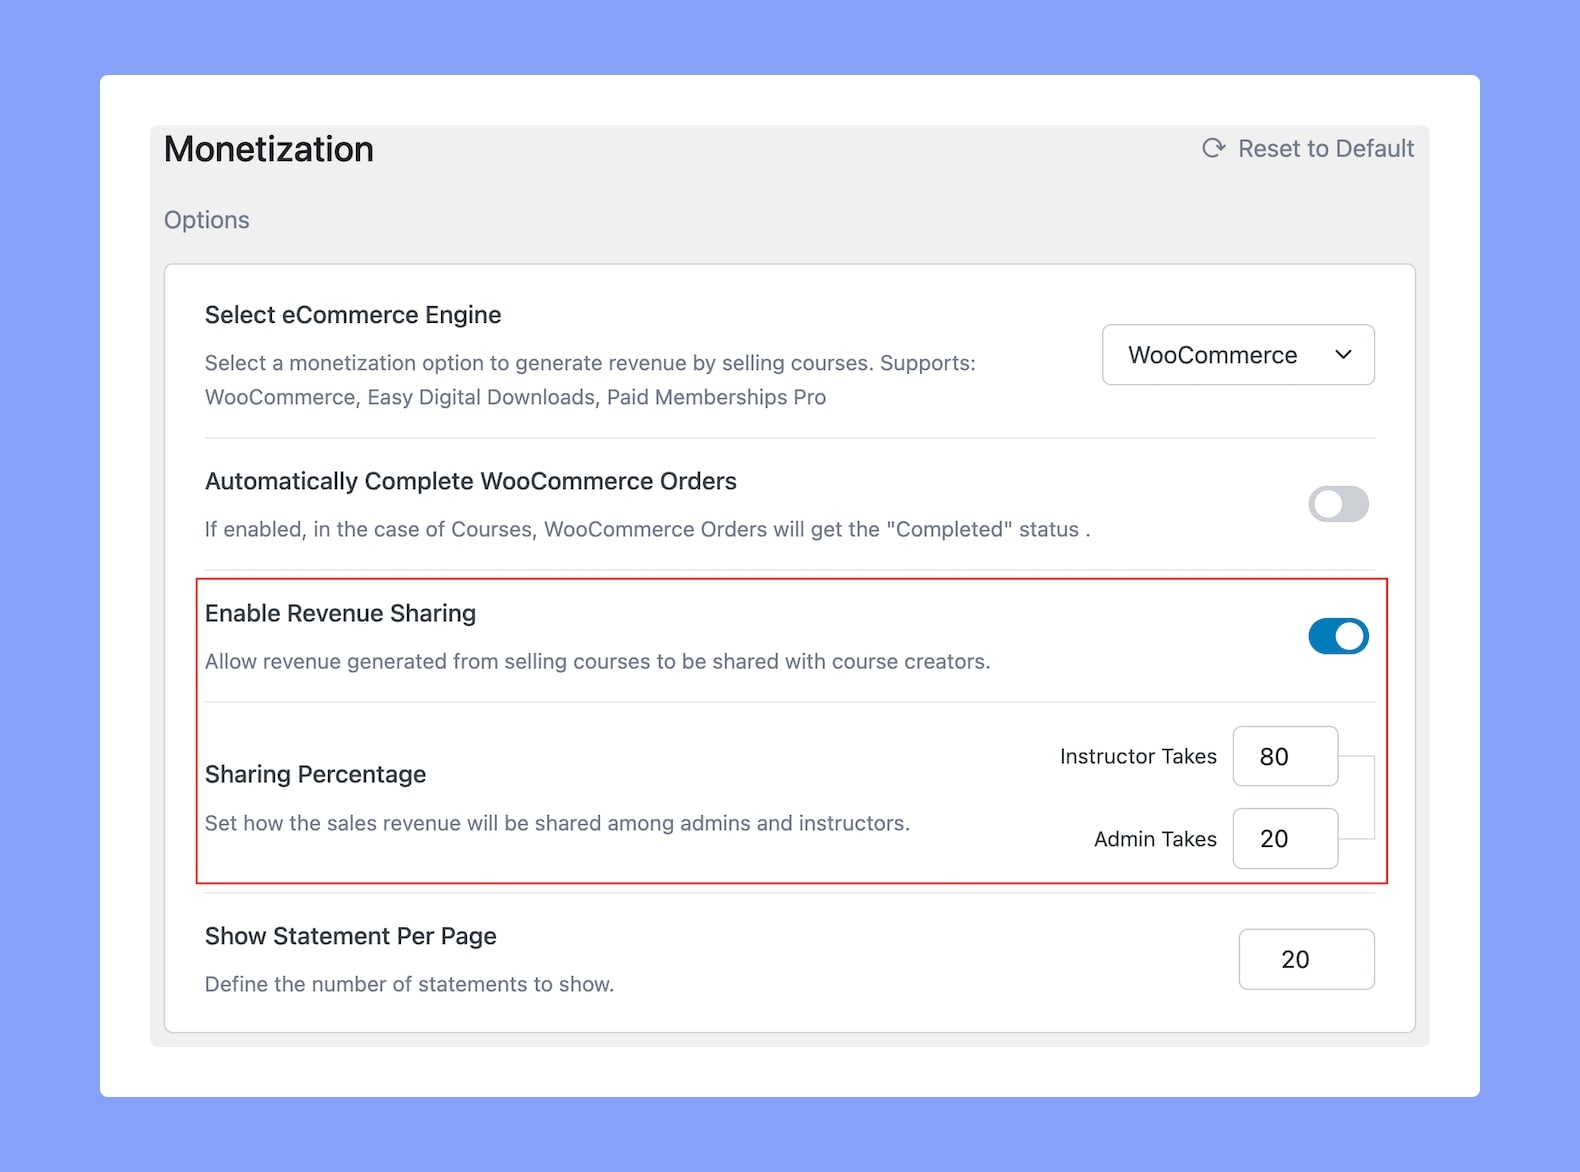Click description 'Define the number of statements to show.'
Viewport: 1580px width, 1172px height.
[x=409, y=984]
